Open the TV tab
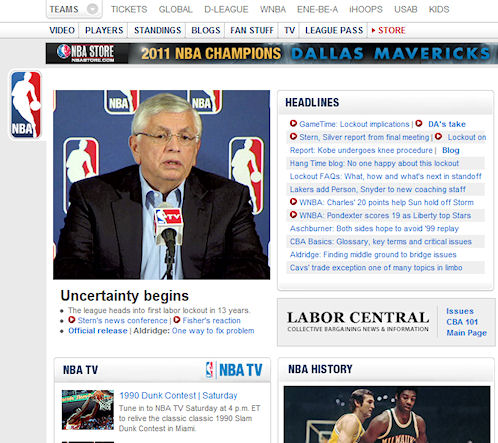This screenshot has height=443, width=498. click(289, 30)
